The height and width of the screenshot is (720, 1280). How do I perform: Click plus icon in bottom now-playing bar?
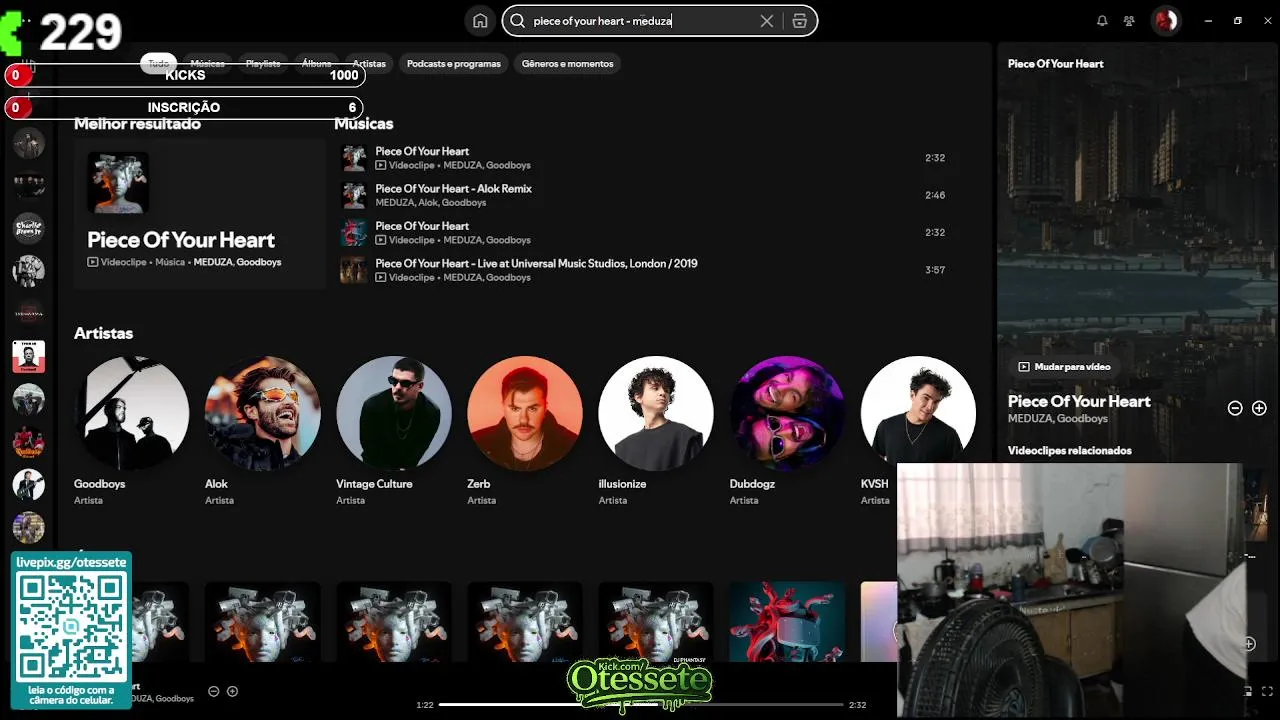tap(232, 691)
